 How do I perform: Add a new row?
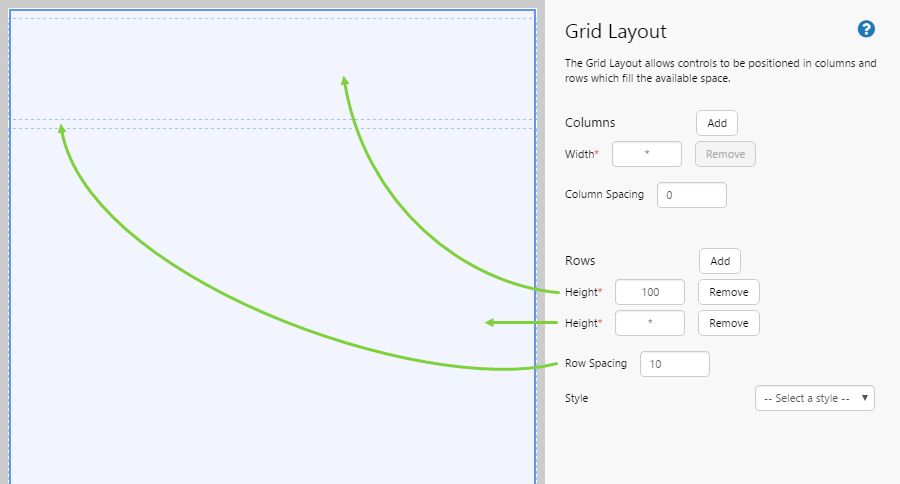[720, 261]
